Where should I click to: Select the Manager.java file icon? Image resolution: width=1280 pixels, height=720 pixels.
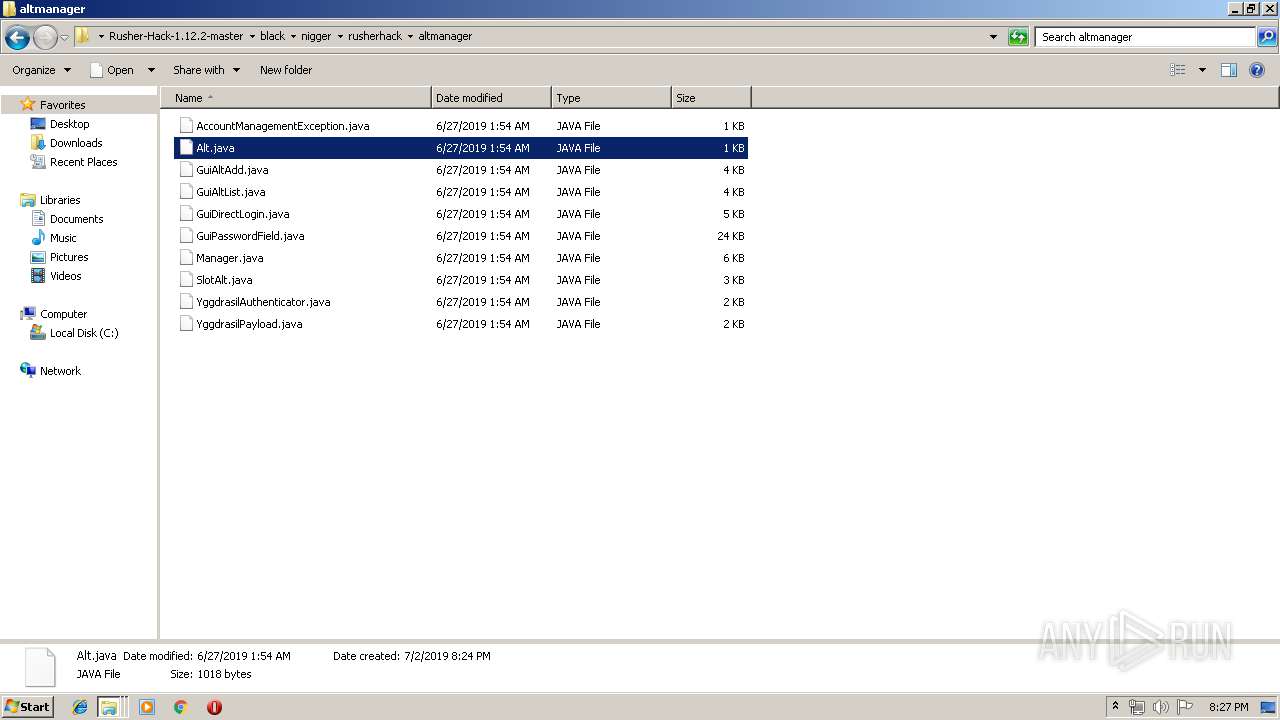[x=186, y=258]
